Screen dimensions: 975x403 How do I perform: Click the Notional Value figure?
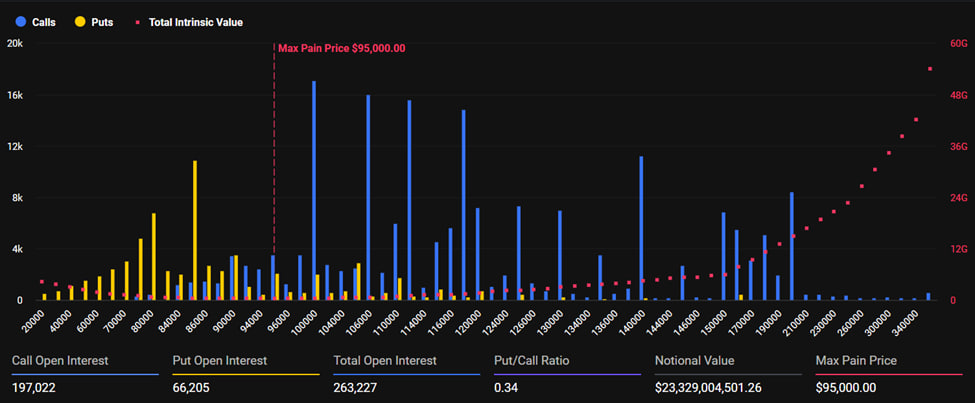point(708,388)
